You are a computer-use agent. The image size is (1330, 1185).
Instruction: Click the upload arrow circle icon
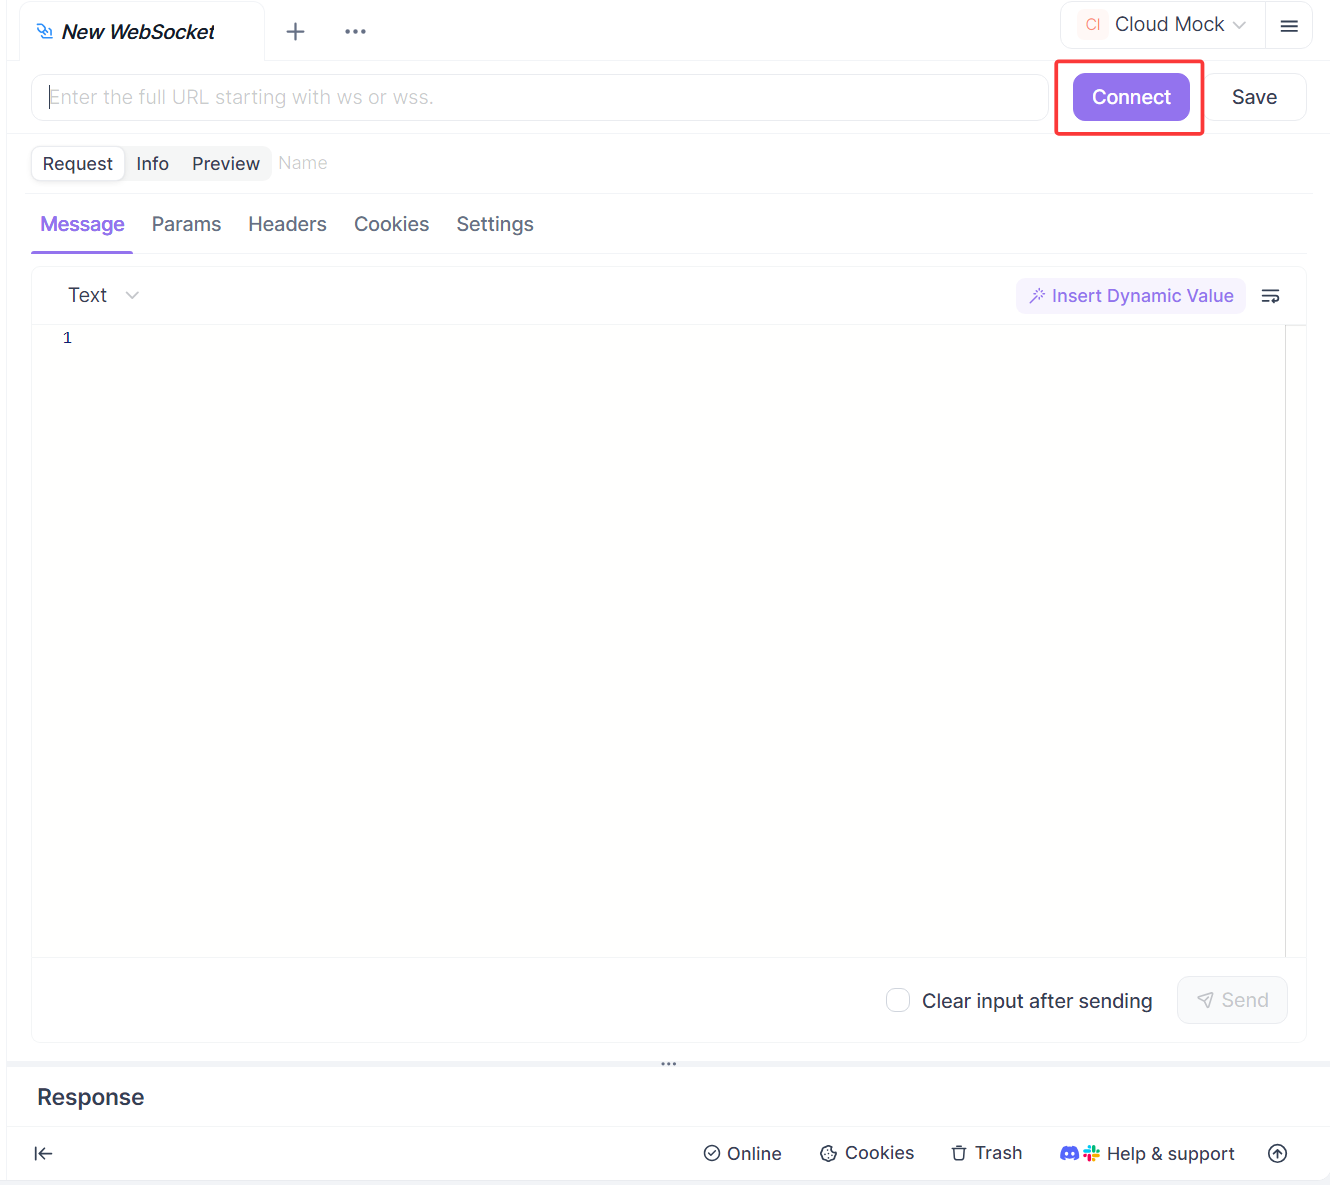tap(1277, 1153)
